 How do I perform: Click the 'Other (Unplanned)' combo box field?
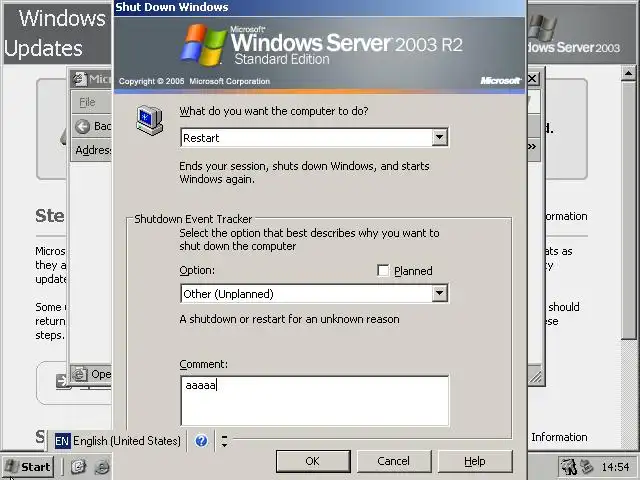click(x=314, y=293)
